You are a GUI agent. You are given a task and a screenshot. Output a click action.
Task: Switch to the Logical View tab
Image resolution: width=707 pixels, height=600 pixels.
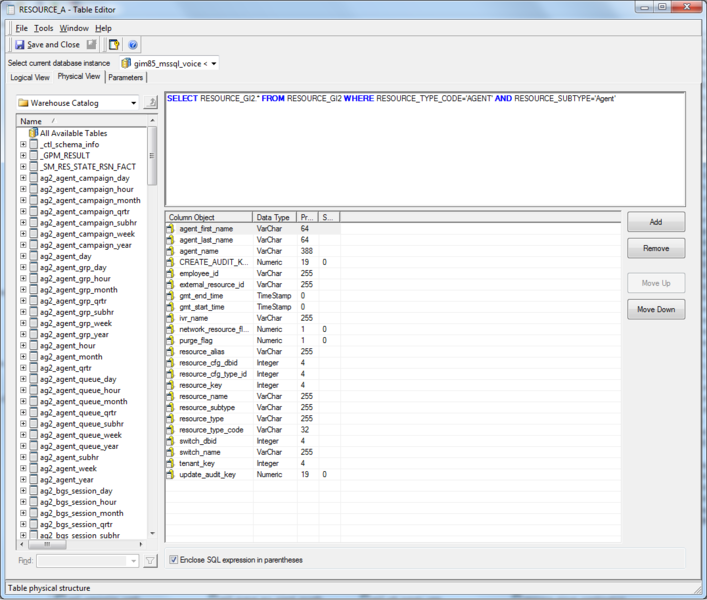tap(30, 78)
